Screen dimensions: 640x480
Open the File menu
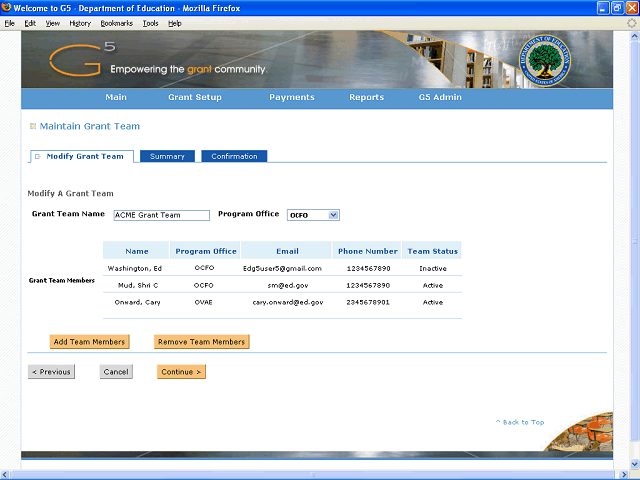point(9,23)
